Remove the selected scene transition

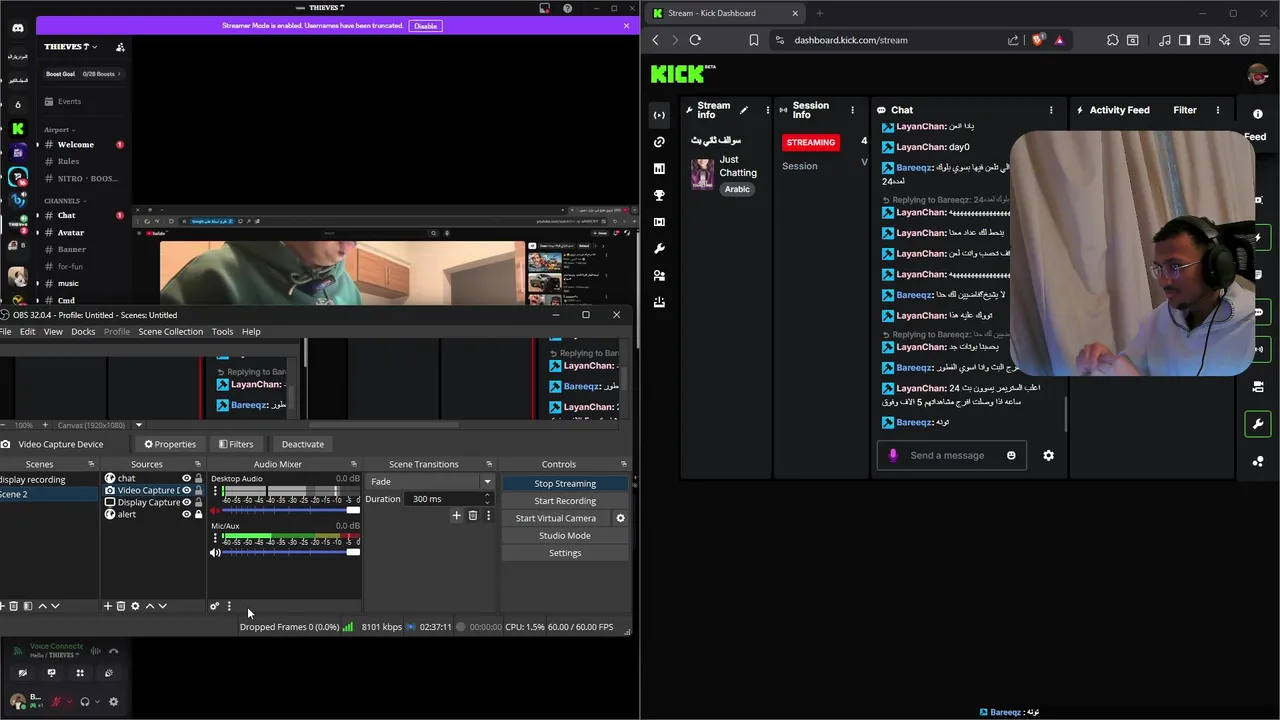(x=473, y=516)
